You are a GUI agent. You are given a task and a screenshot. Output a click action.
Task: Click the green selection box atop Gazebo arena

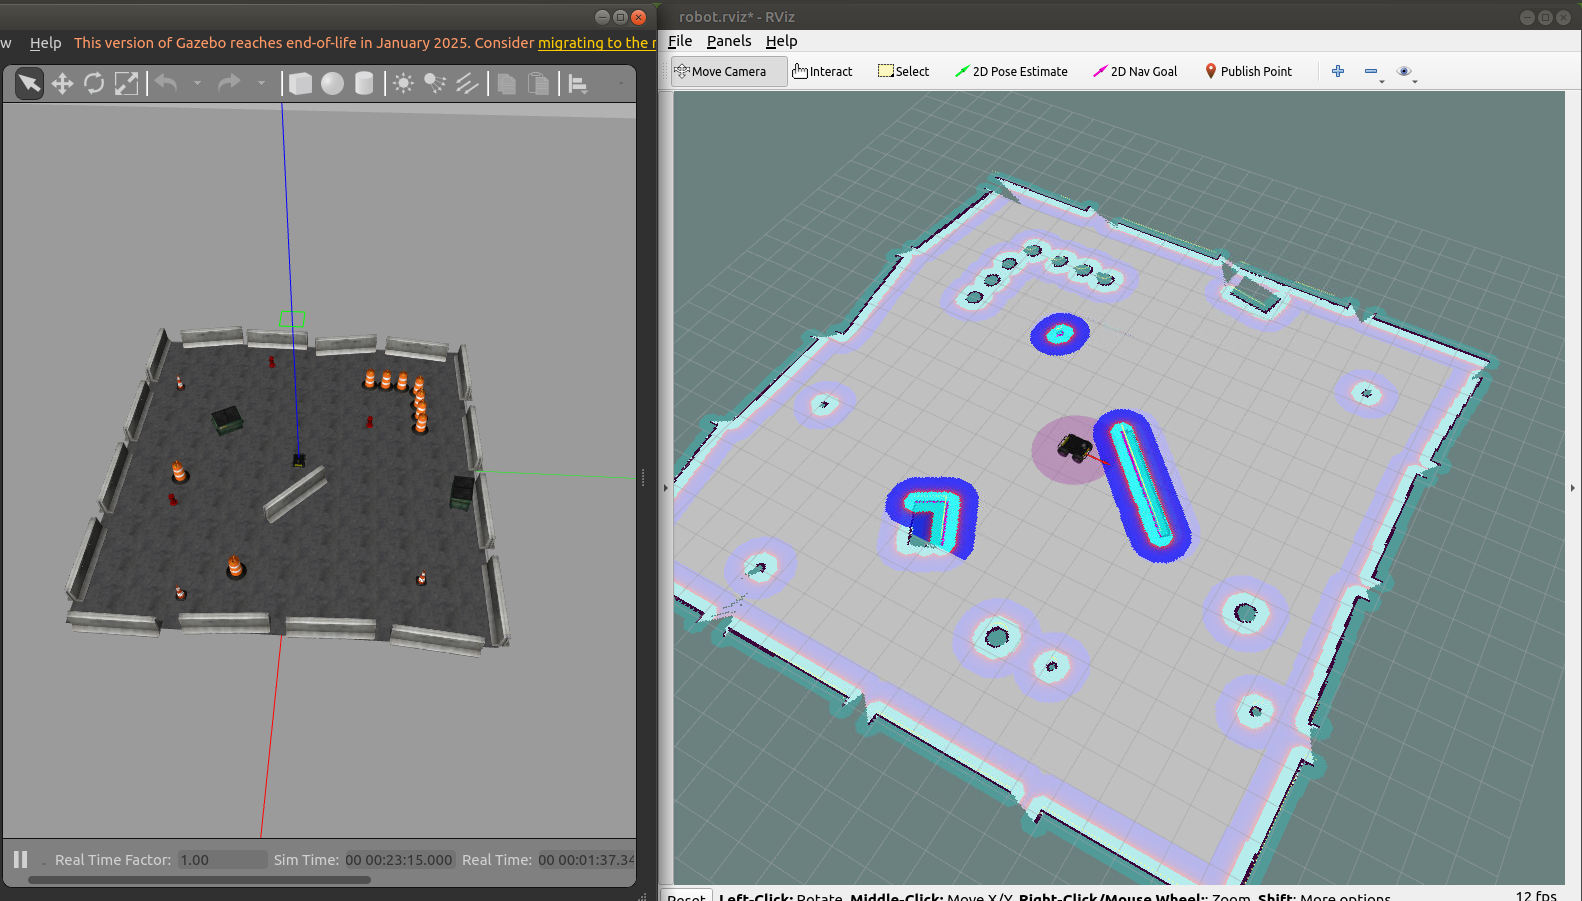click(292, 319)
